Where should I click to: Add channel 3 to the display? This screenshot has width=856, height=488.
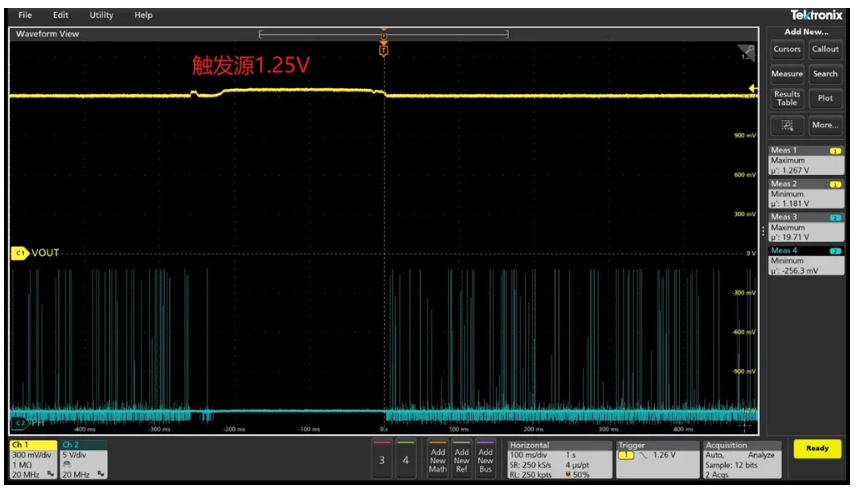381,459
